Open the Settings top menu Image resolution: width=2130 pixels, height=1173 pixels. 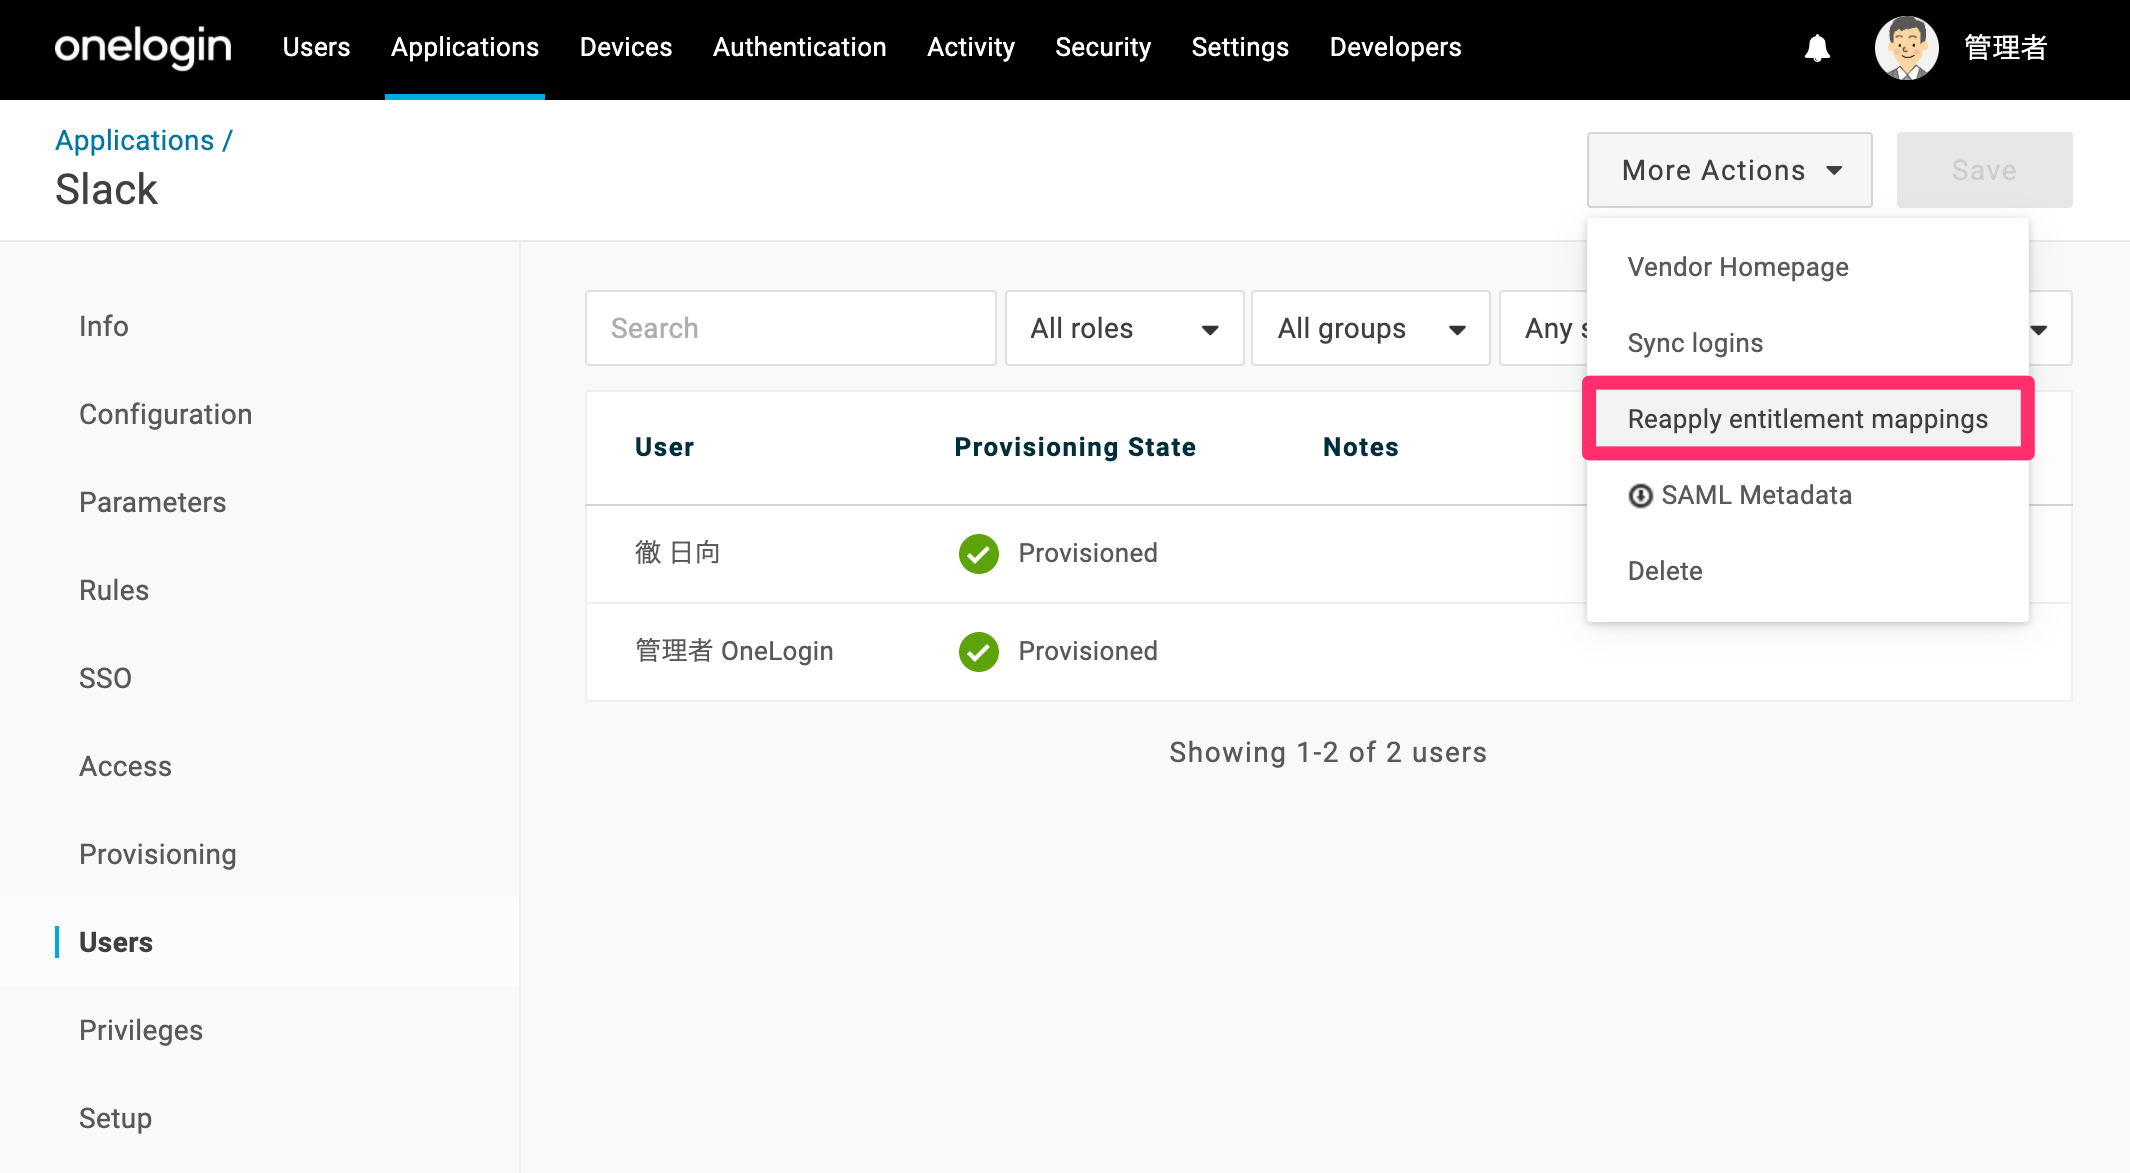[x=1240, y=47]
